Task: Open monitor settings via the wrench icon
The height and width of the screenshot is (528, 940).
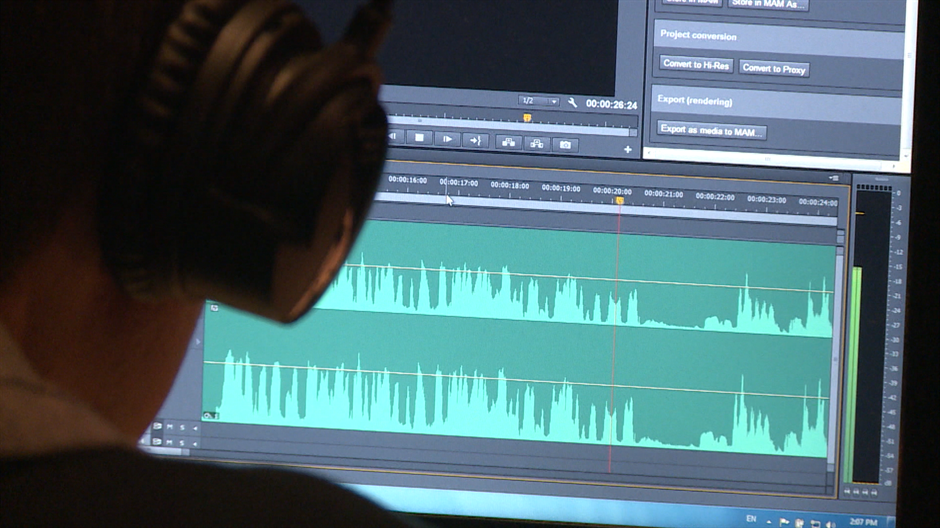Action: tap(572, 103)
